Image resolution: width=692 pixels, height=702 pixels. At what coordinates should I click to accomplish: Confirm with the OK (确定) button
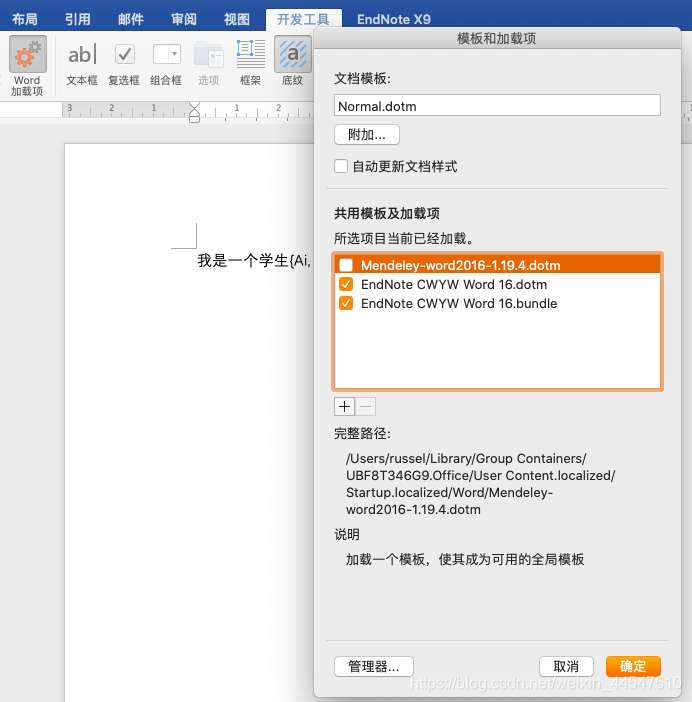pos(633,667)
